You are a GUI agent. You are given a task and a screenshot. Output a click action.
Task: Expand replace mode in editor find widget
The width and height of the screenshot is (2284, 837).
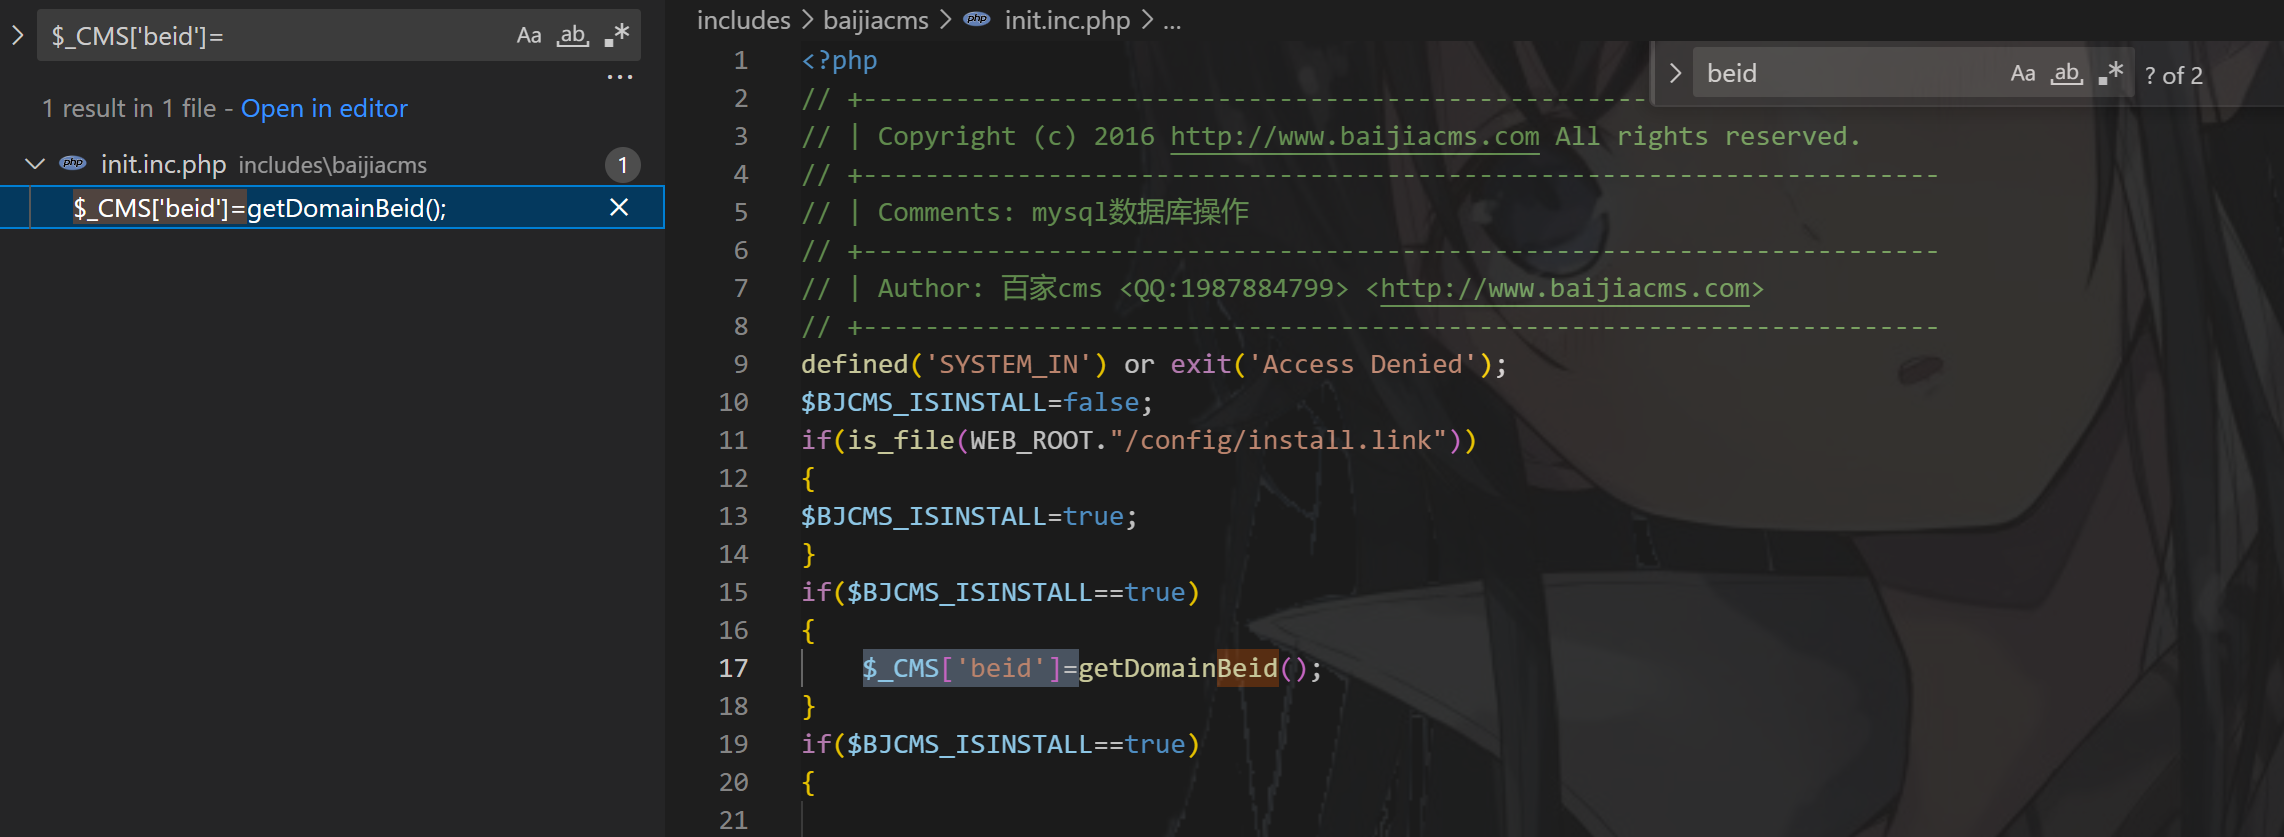(x=1675, y=74)
